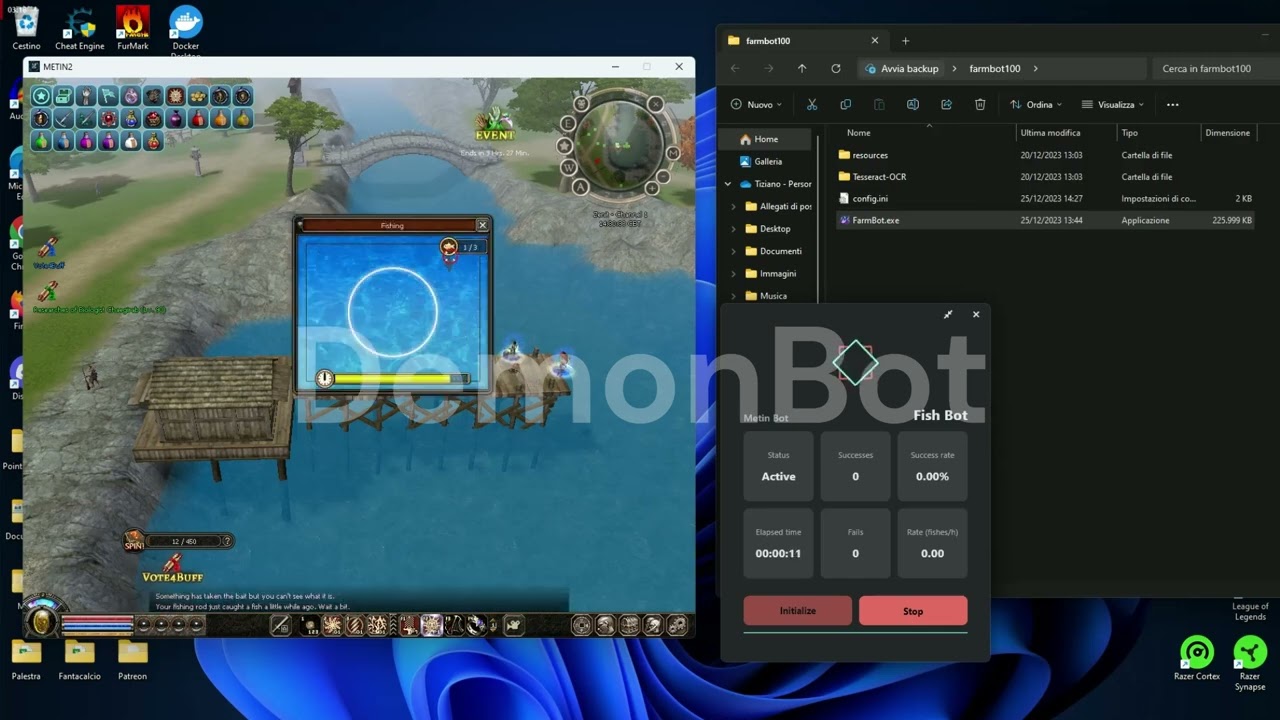
Task: Click the star button on minimap ring
Action: click(564, 145)
